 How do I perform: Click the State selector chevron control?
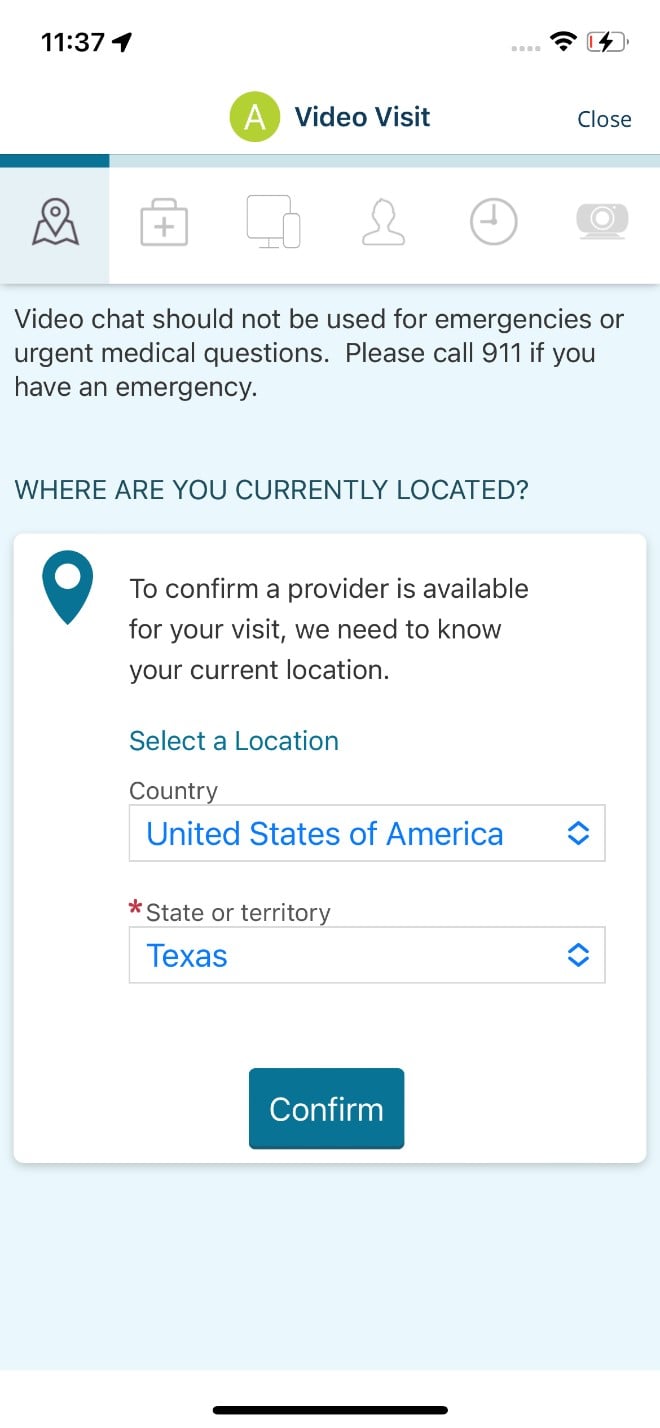578,955
